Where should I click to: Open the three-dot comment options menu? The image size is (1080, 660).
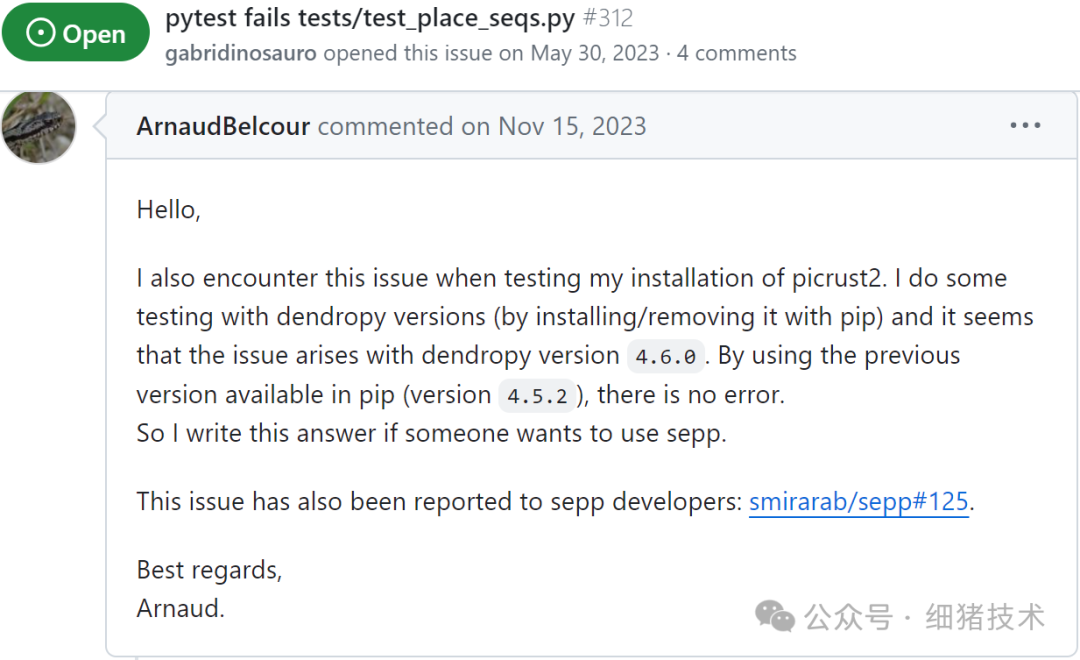pos(1025,126)
